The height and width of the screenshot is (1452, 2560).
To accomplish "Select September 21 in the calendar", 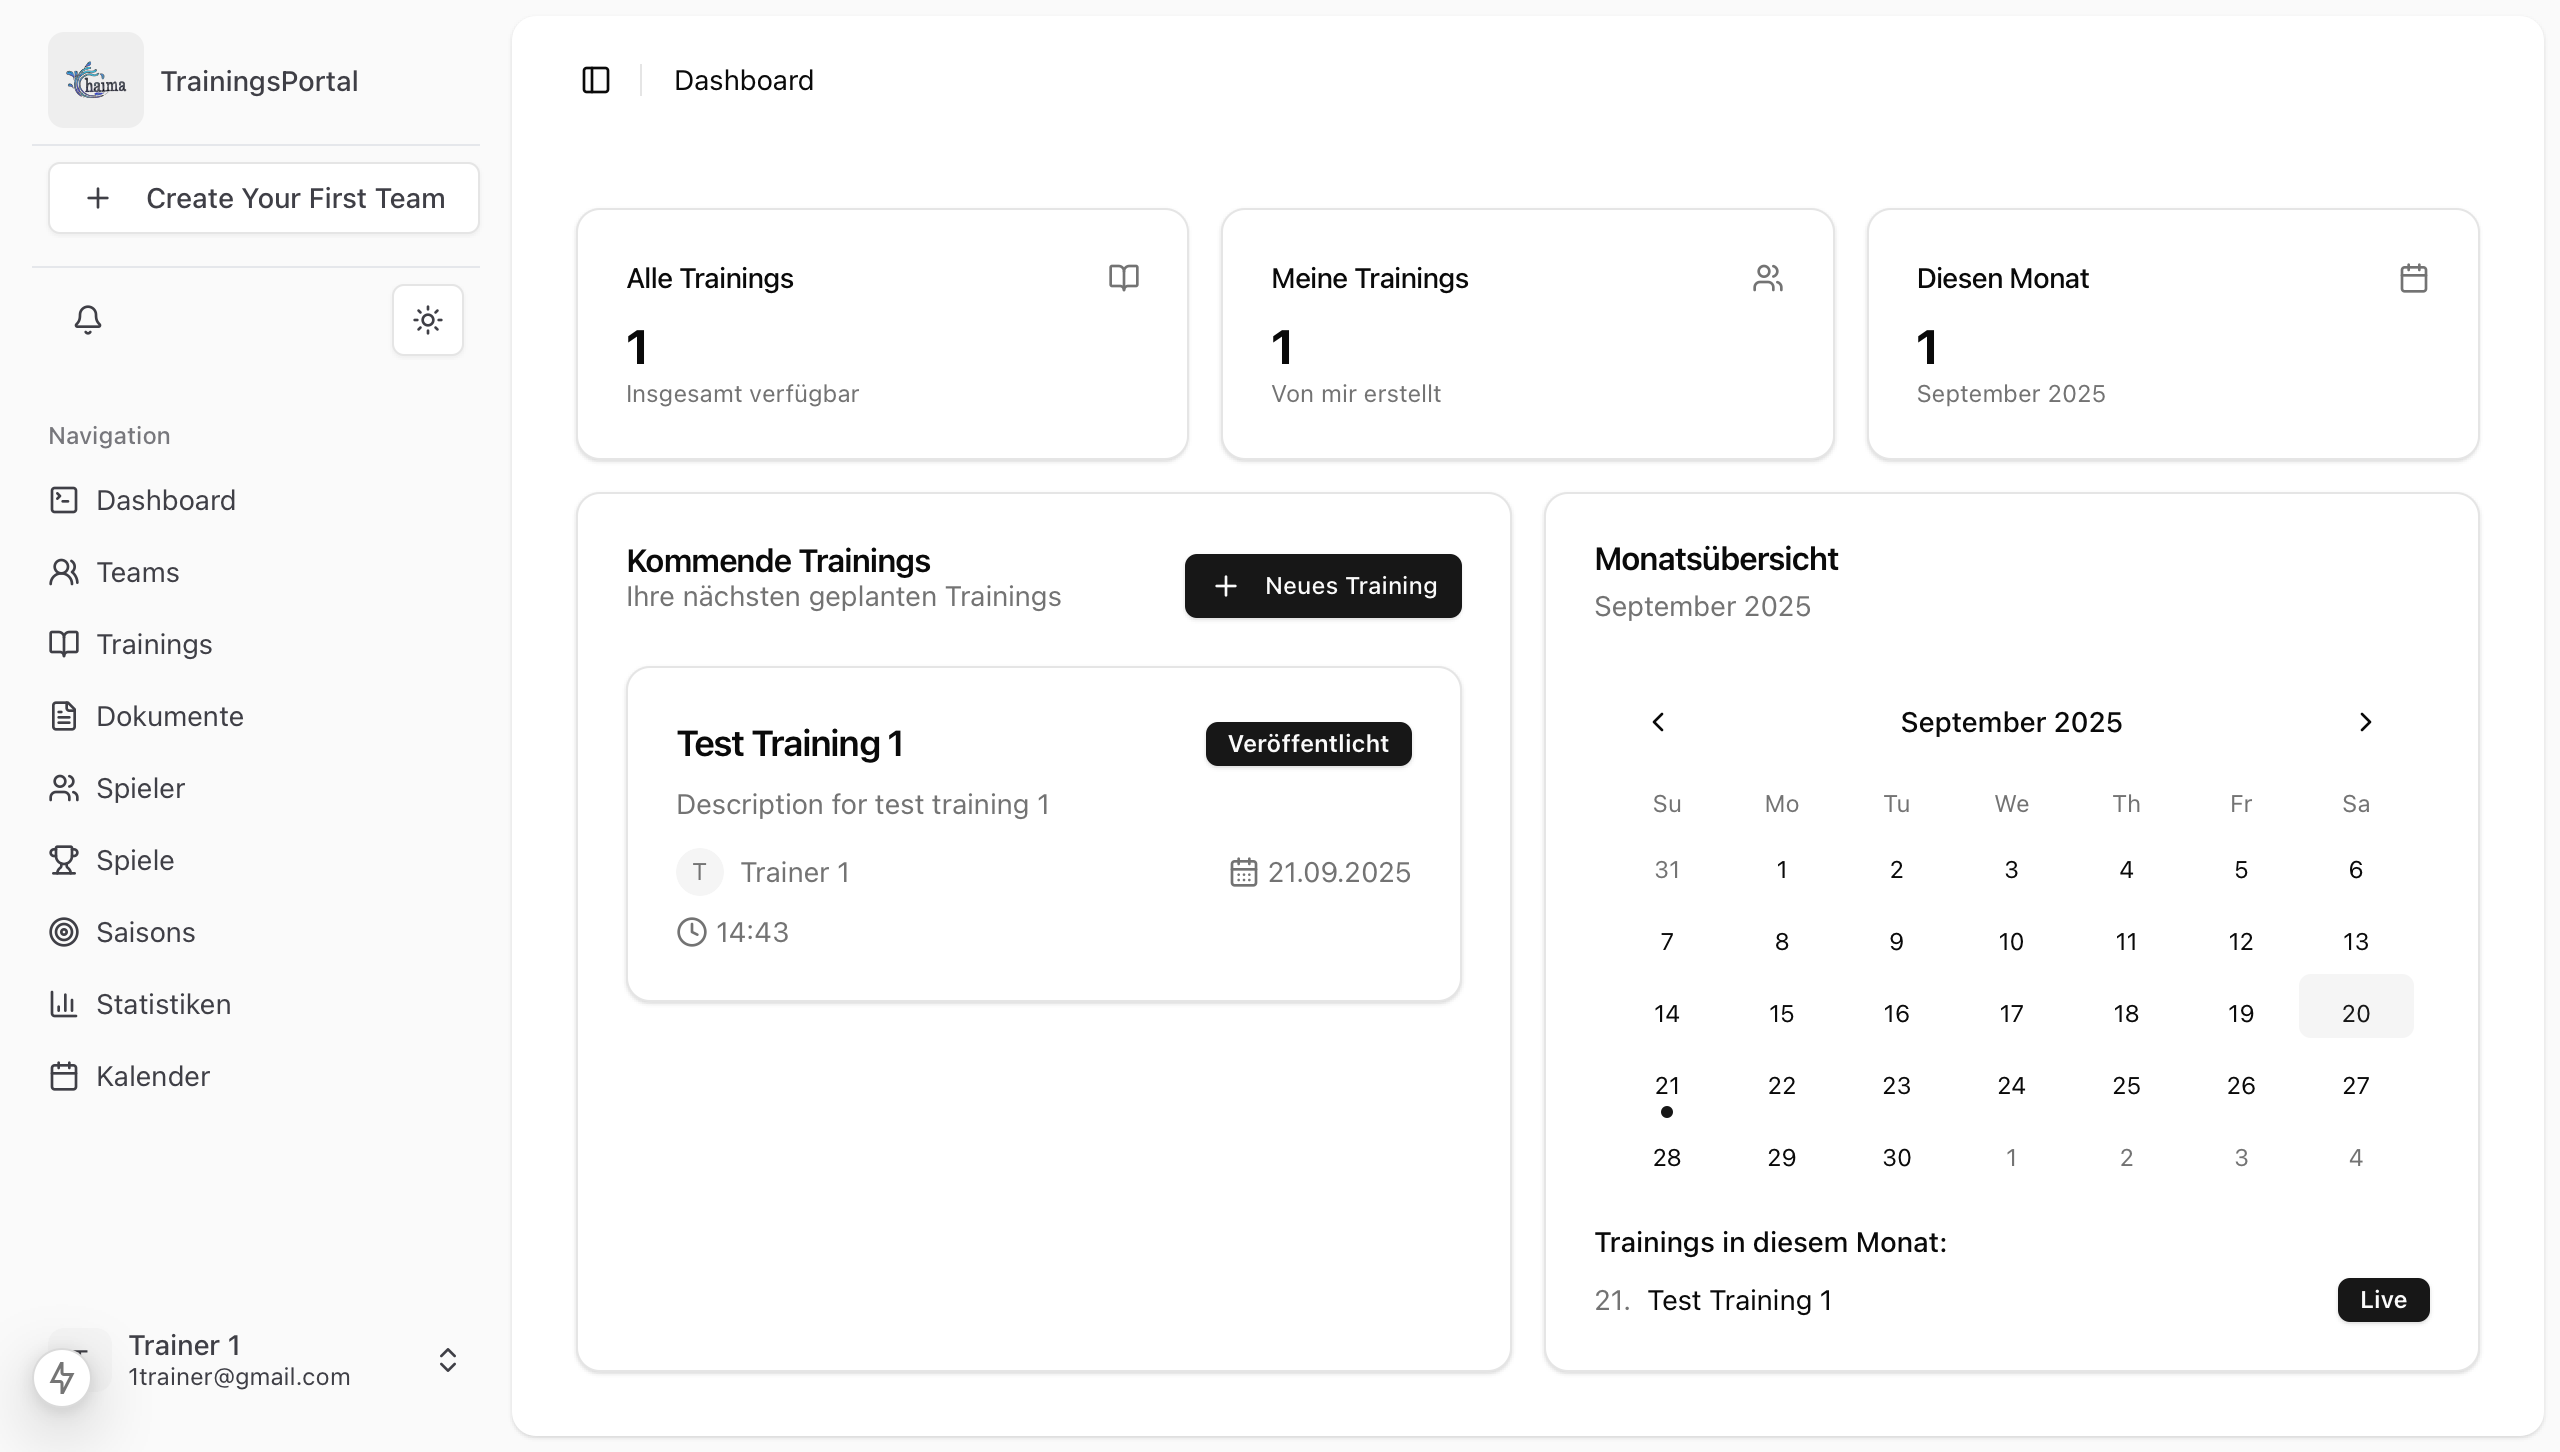I will coord(1667,1086).
